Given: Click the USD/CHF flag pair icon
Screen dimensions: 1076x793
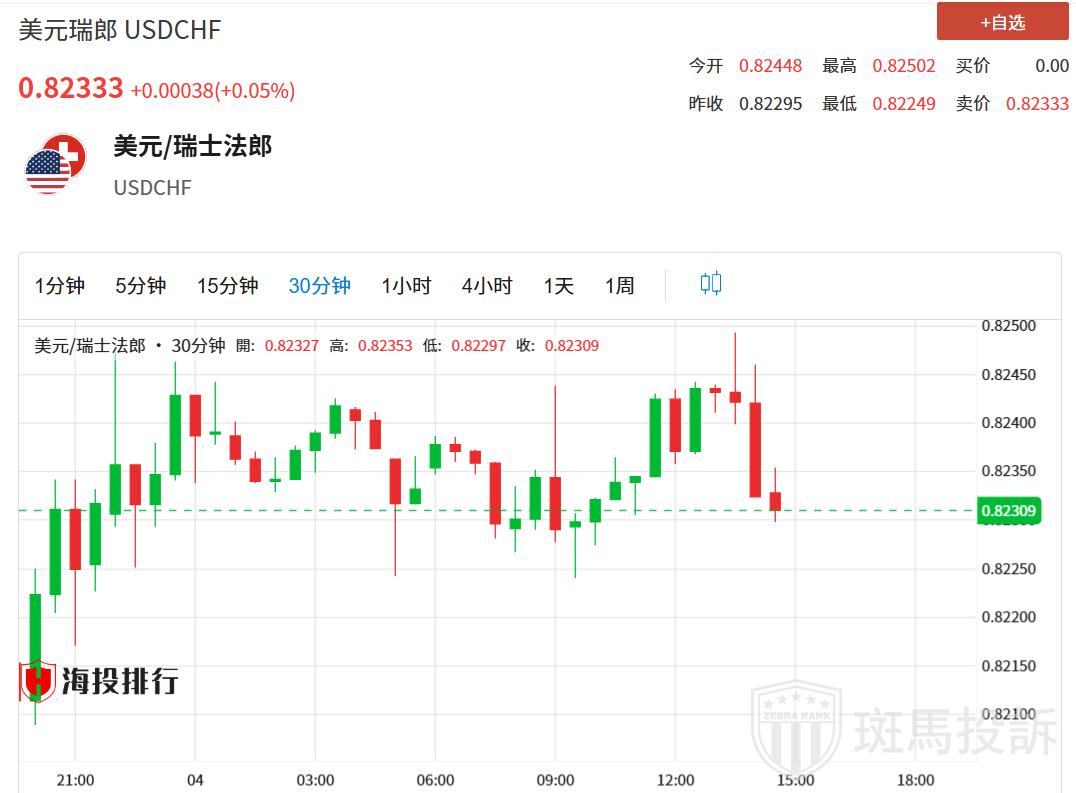Looking at the screenshot, I should point(50,164).
